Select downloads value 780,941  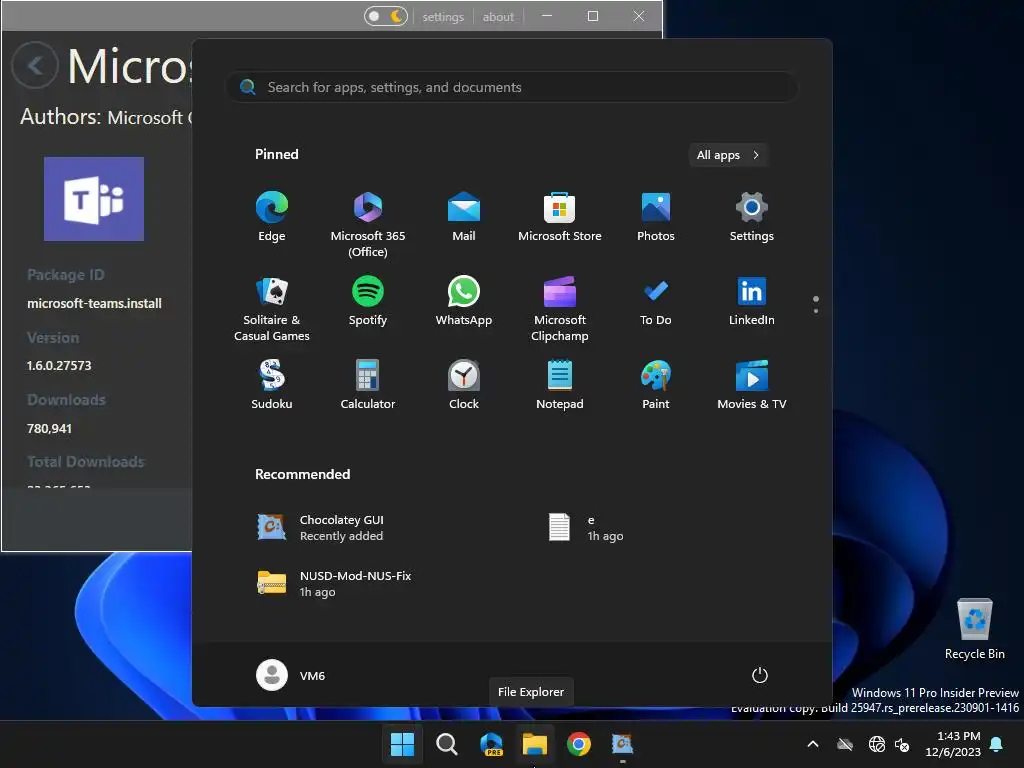(49, 428)
